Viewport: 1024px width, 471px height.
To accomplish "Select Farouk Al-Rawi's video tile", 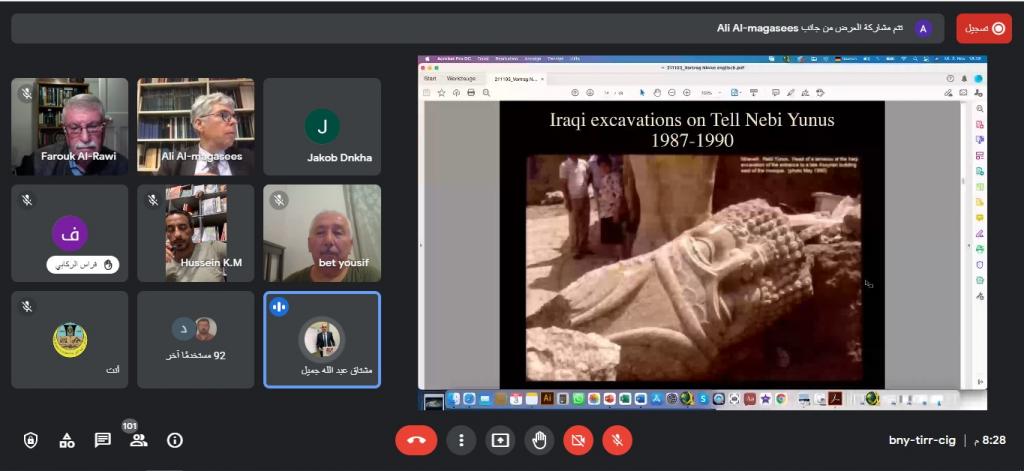I will coord(70,126).
